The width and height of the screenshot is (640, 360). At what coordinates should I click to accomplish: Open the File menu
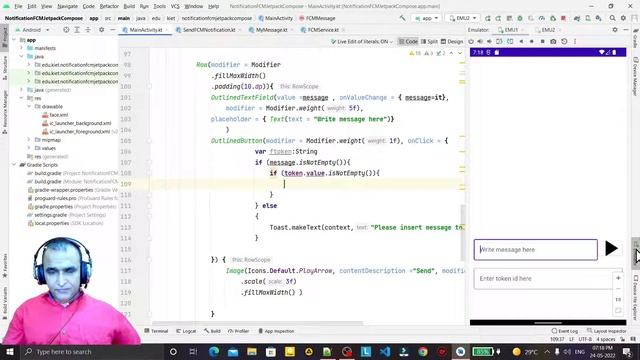18,7
